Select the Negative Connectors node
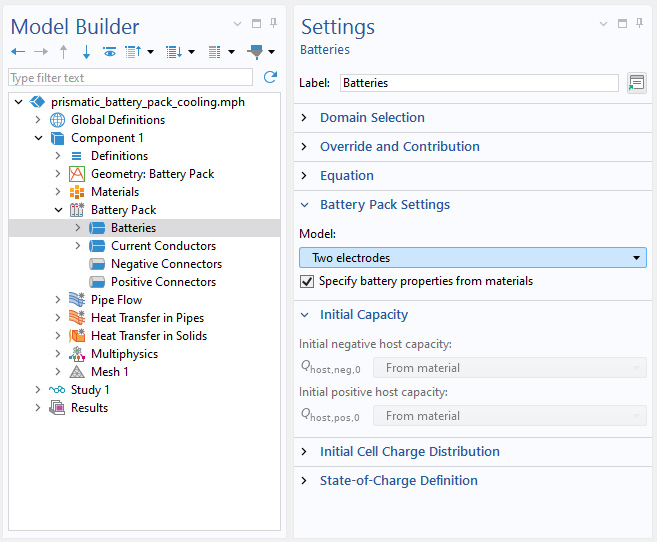657x542 pixels. pos(166,264)
